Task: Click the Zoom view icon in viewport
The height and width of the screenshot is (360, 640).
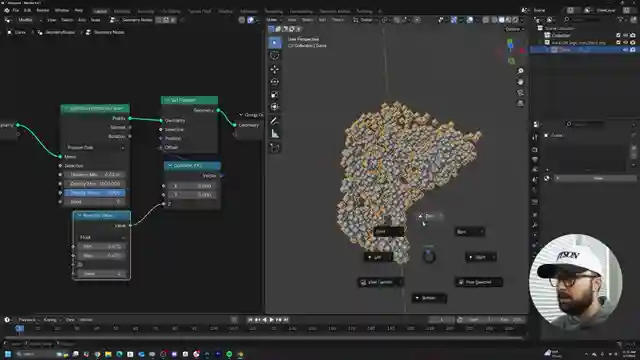Action: [520, 71]
